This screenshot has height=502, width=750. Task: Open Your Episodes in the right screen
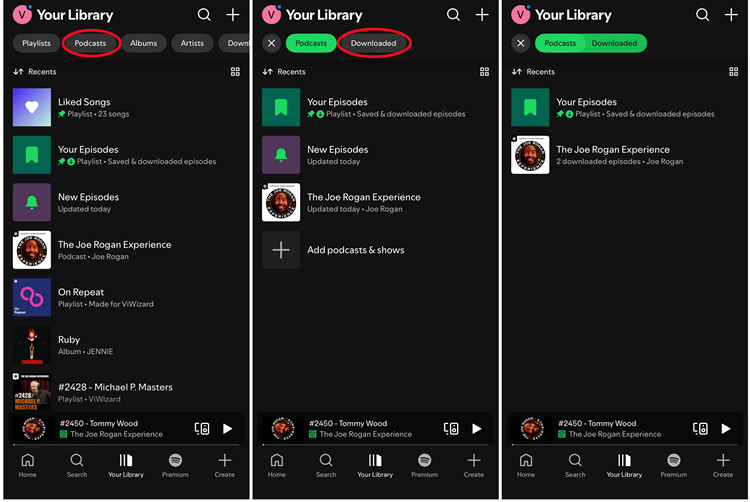pyautogui.click(x=625, y=107)
